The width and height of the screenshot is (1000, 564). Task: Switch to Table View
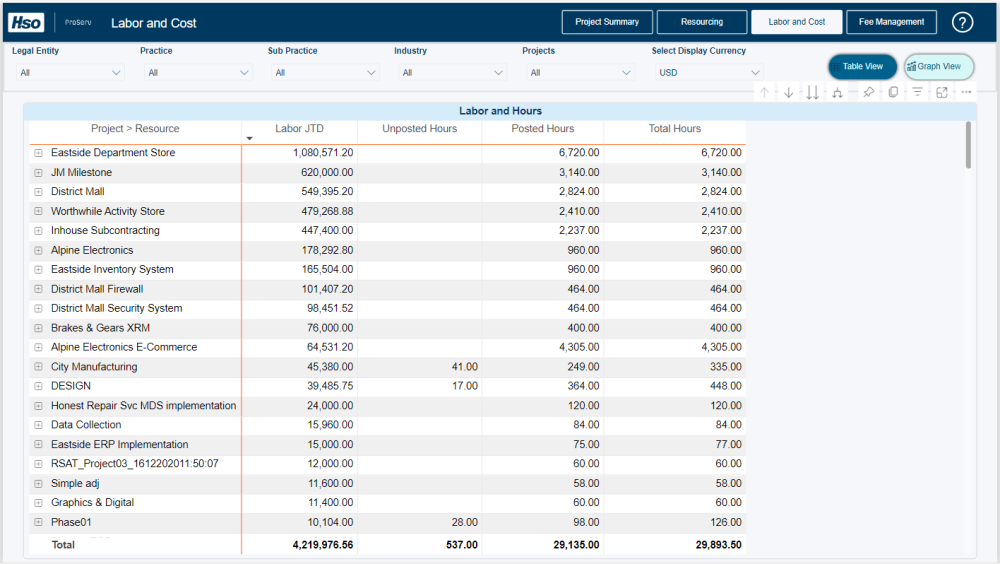[862, 67]
